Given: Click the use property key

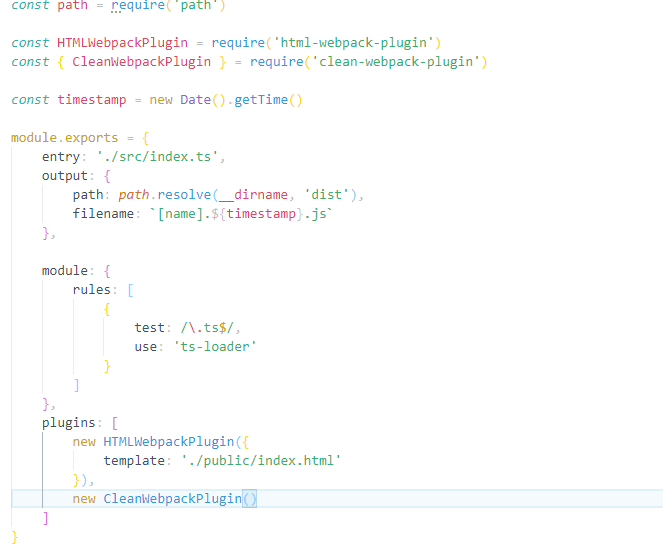Looking at the screenshot, I should tap(145, 347).
